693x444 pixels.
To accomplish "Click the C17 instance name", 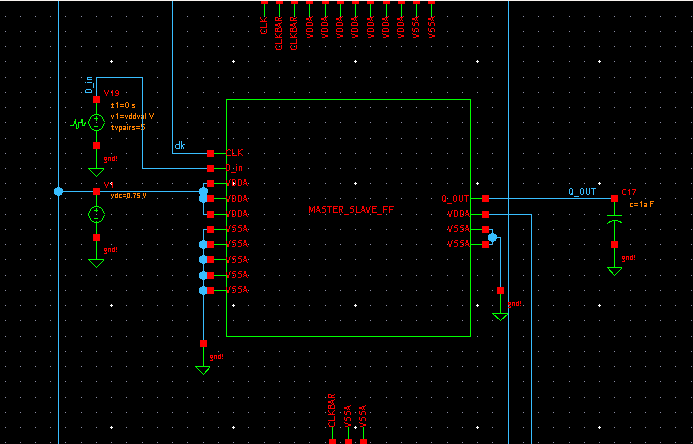I will 628,192.
